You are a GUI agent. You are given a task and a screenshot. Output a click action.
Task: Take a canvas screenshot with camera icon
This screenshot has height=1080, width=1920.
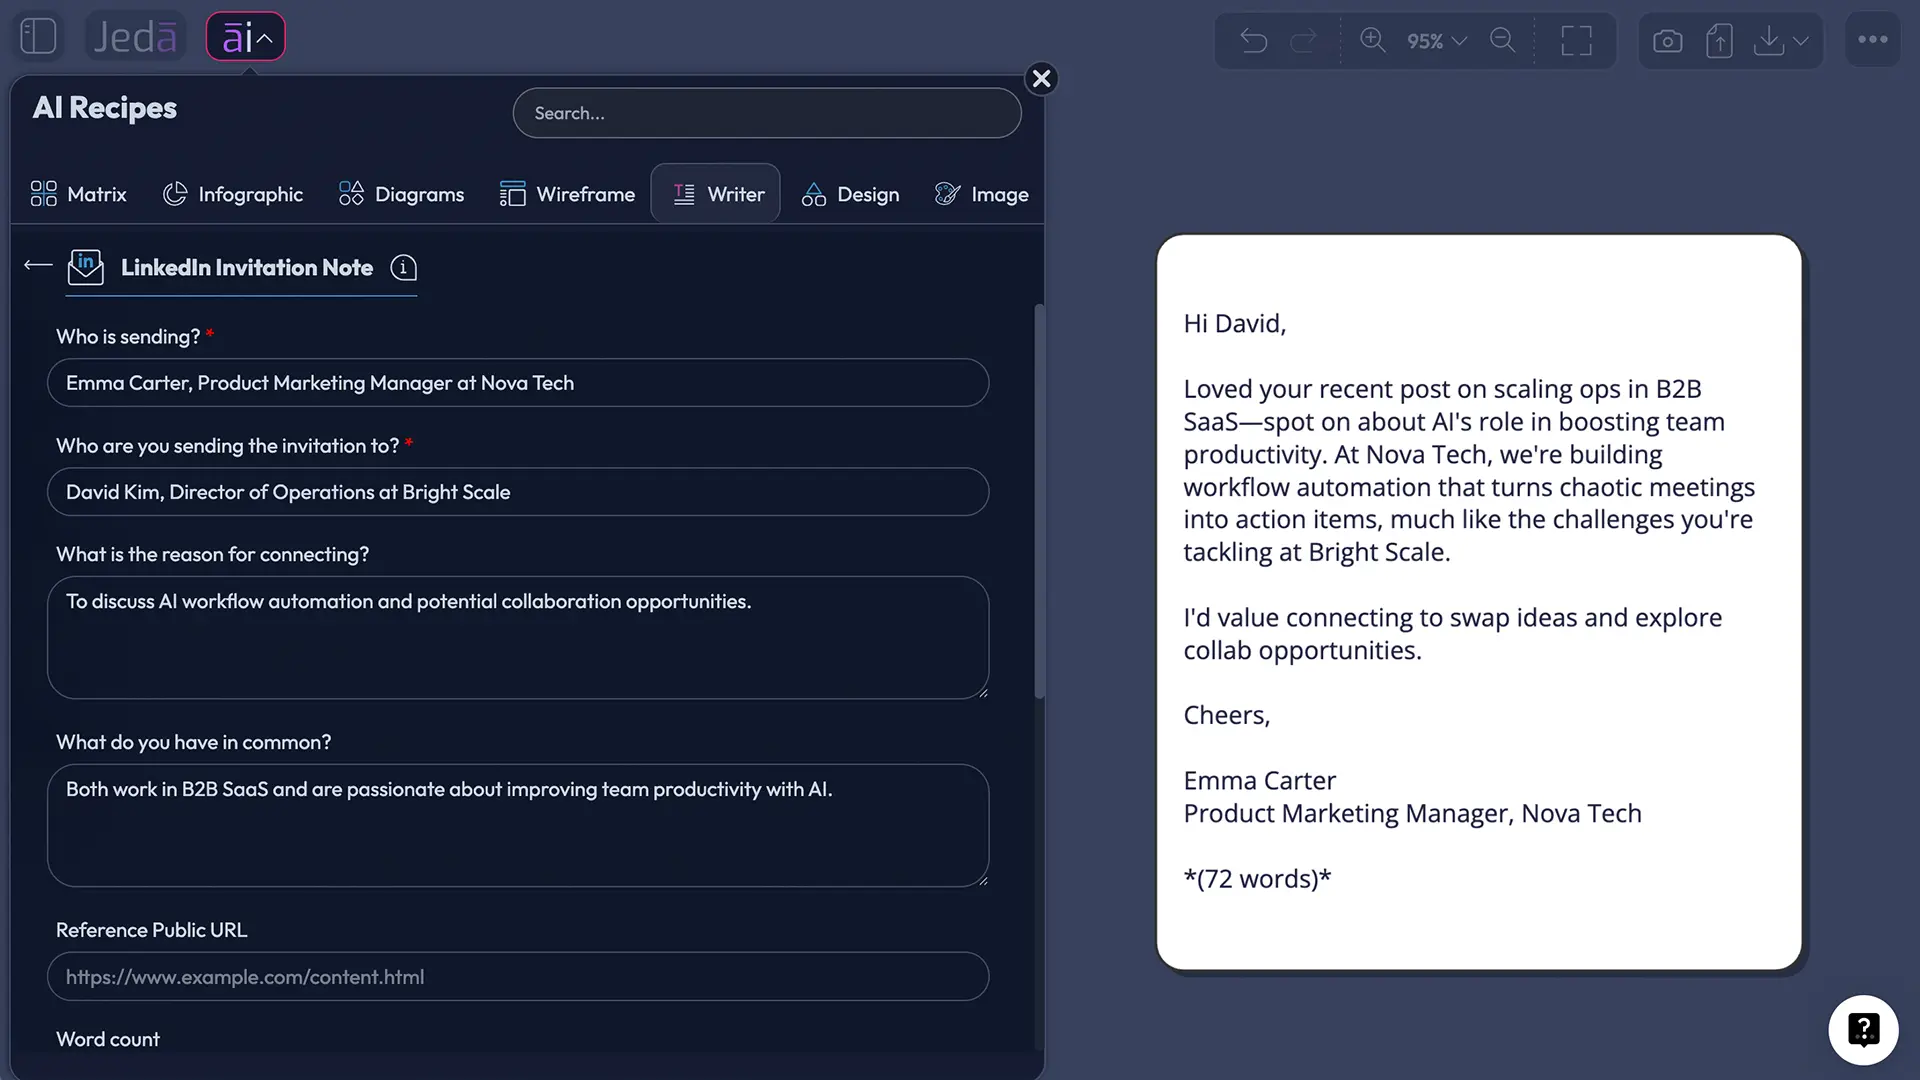[1668, 41]
